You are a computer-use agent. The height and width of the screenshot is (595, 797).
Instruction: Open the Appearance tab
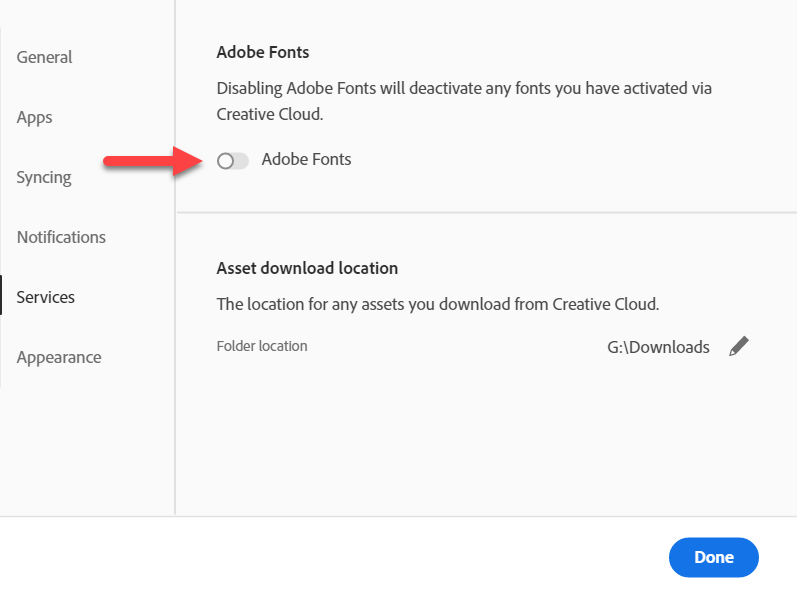(x=59, y=357)
